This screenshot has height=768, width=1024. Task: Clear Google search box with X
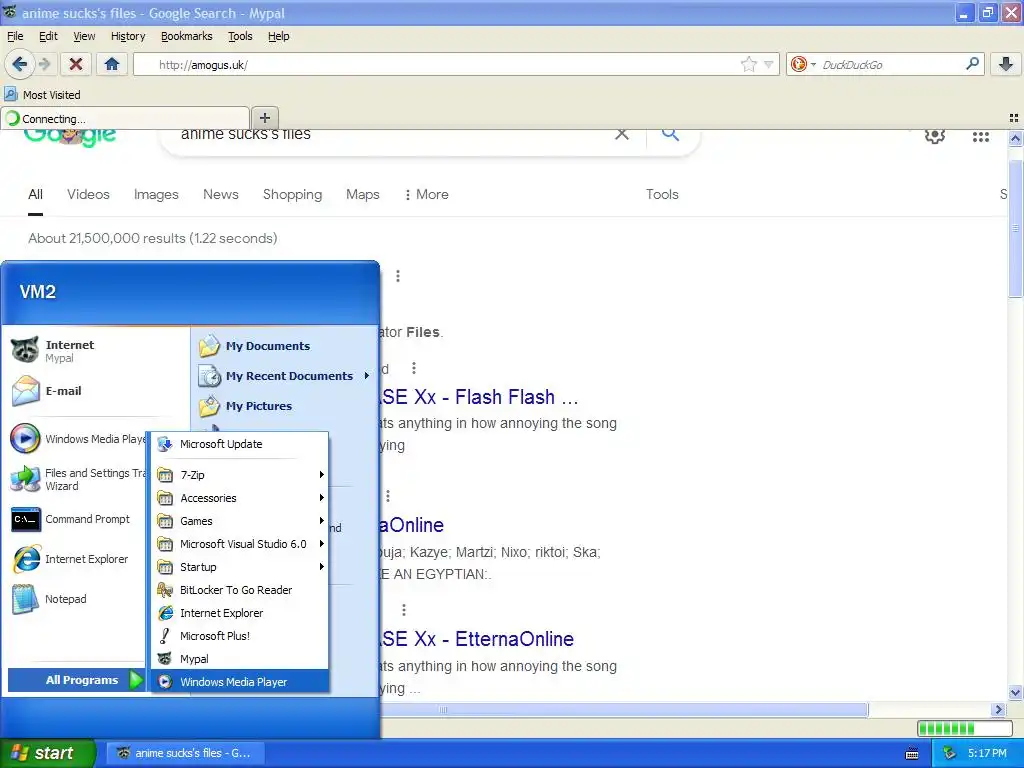[622, 135]
